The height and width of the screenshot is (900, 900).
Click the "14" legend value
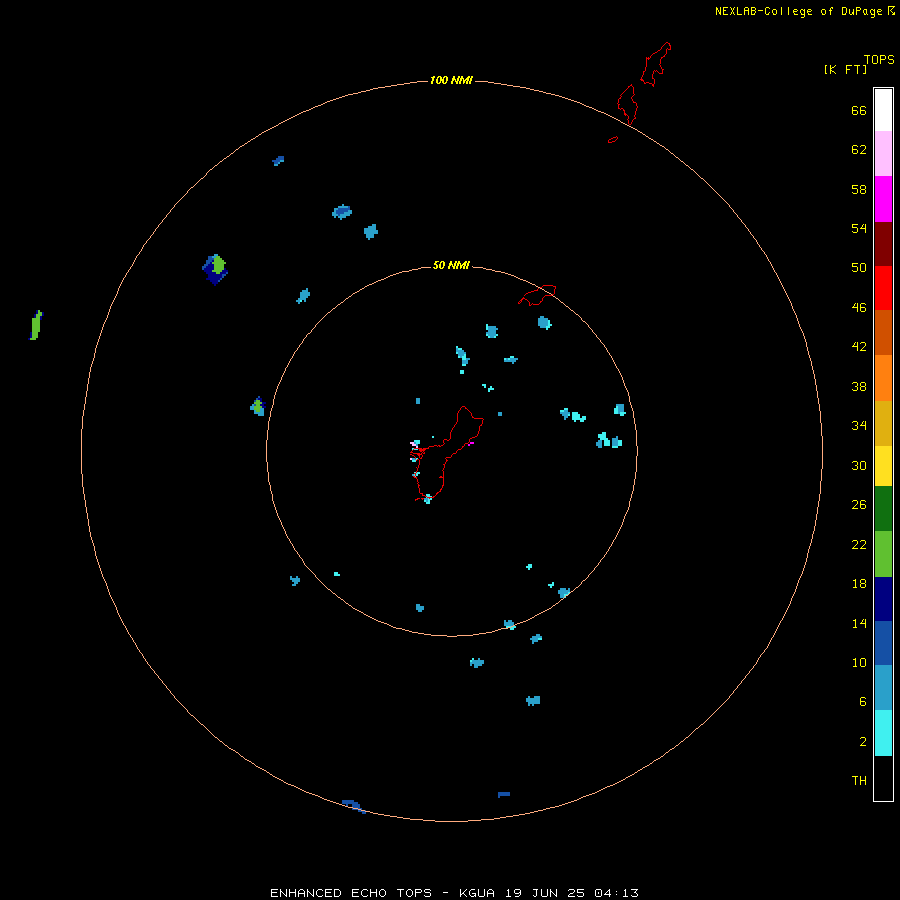click(859, 623)
